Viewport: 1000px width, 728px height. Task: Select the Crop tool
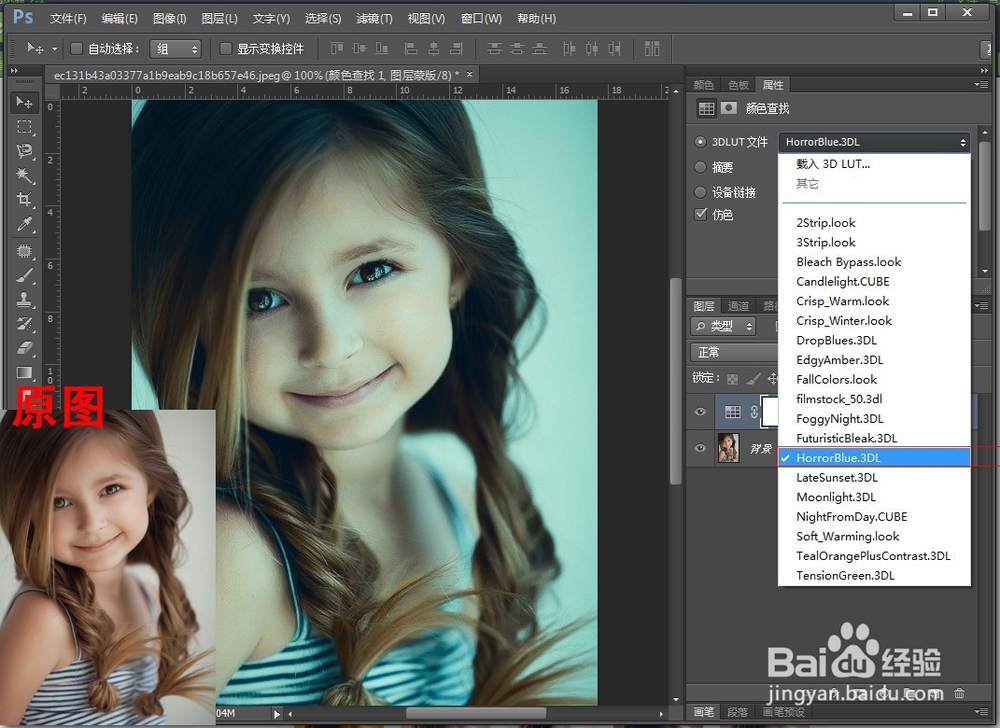[25, 200]
